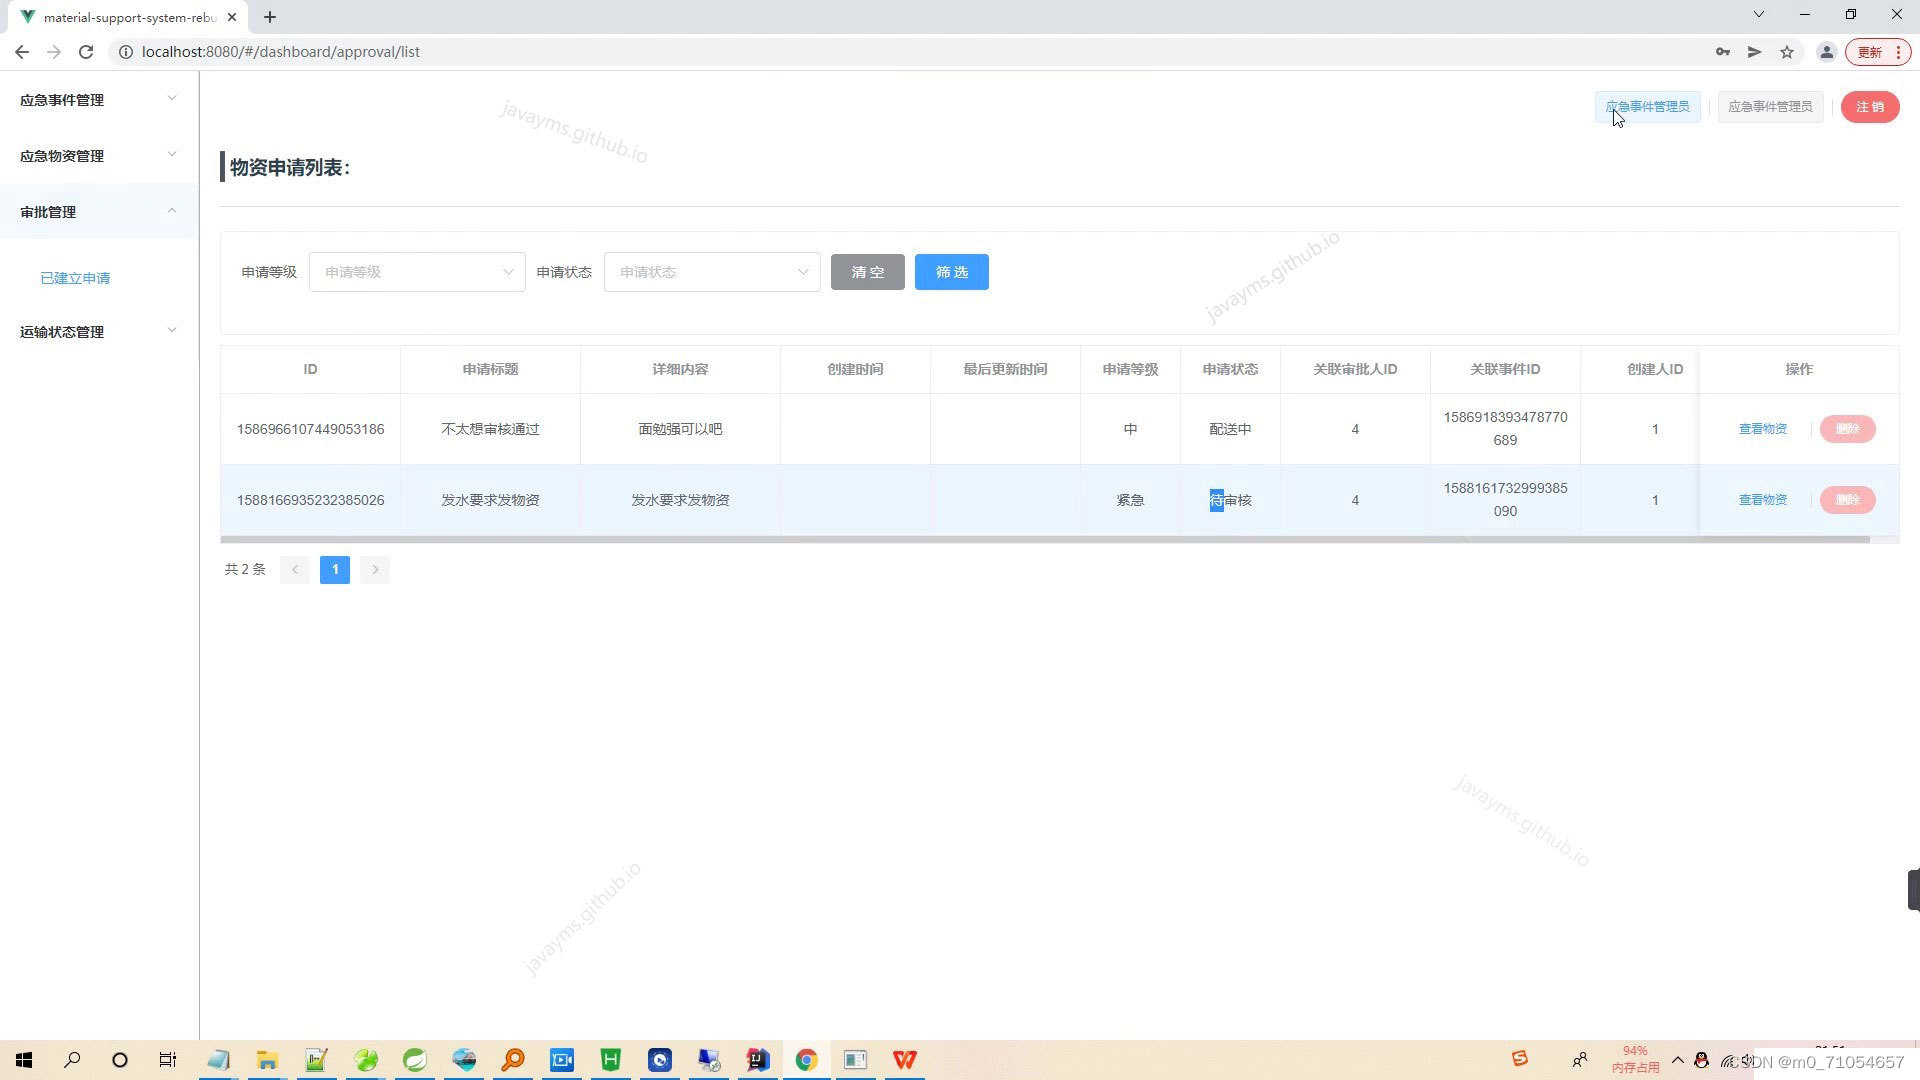Click the site information icon beside the URL
The width and height of the screenshot is (1920, 1080).
[126, 52]
